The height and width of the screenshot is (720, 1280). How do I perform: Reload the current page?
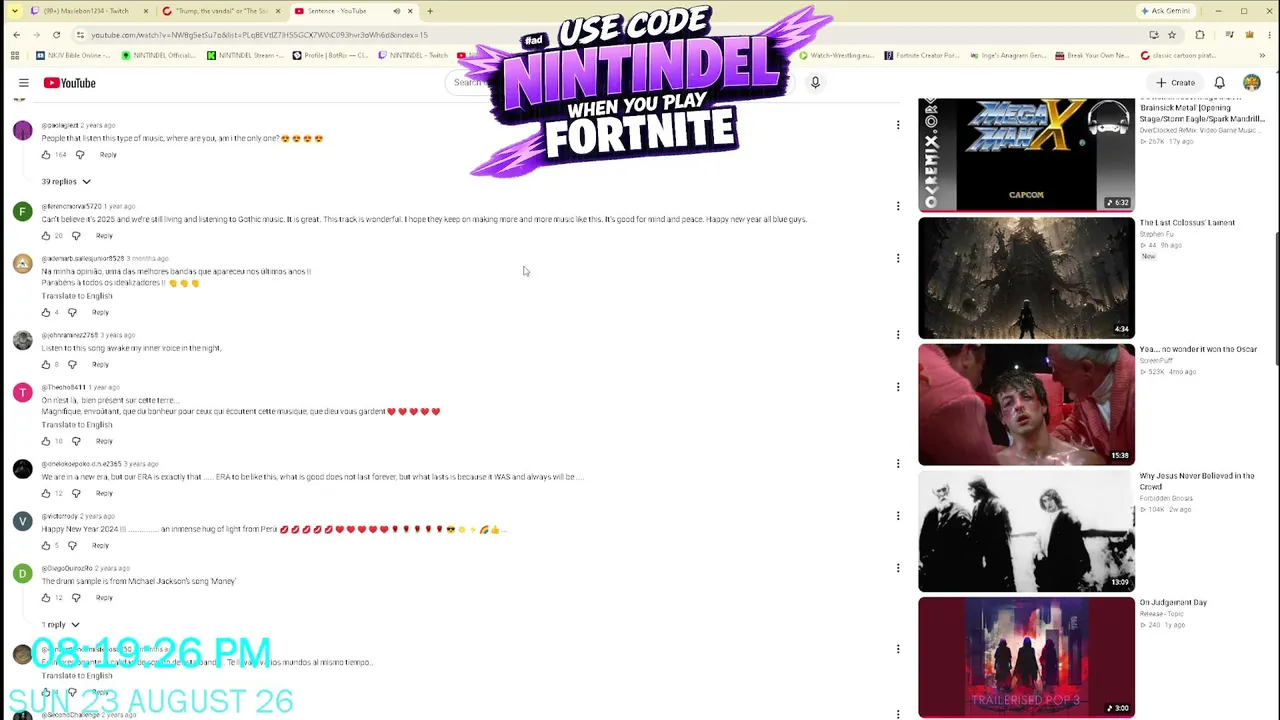pyautogui.click(x=56, y=35)
